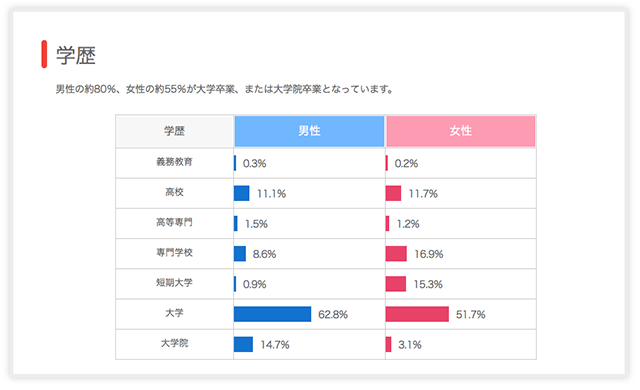Click the 8.6% male vocational value
The image size is (640, 390).
coord(264,254)
